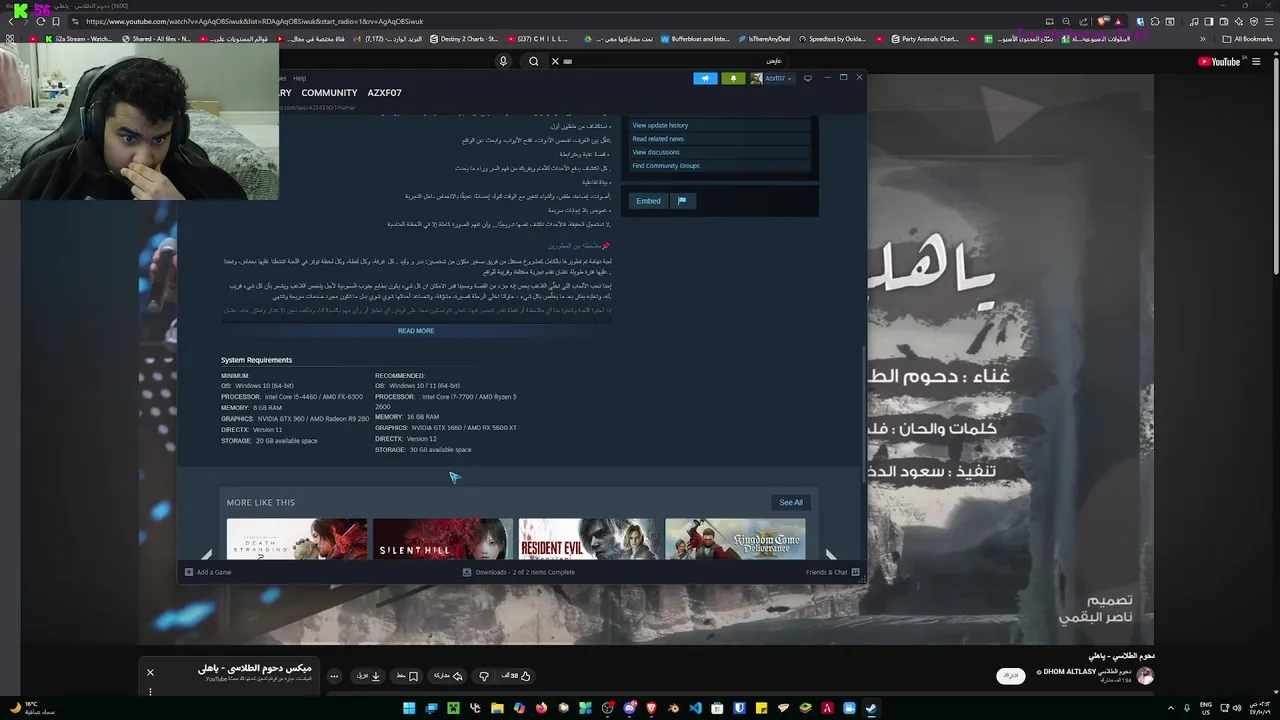Viewport: 1280px width, 720px height.
Task: Open Steam Help menu
Action: [300, 78]
